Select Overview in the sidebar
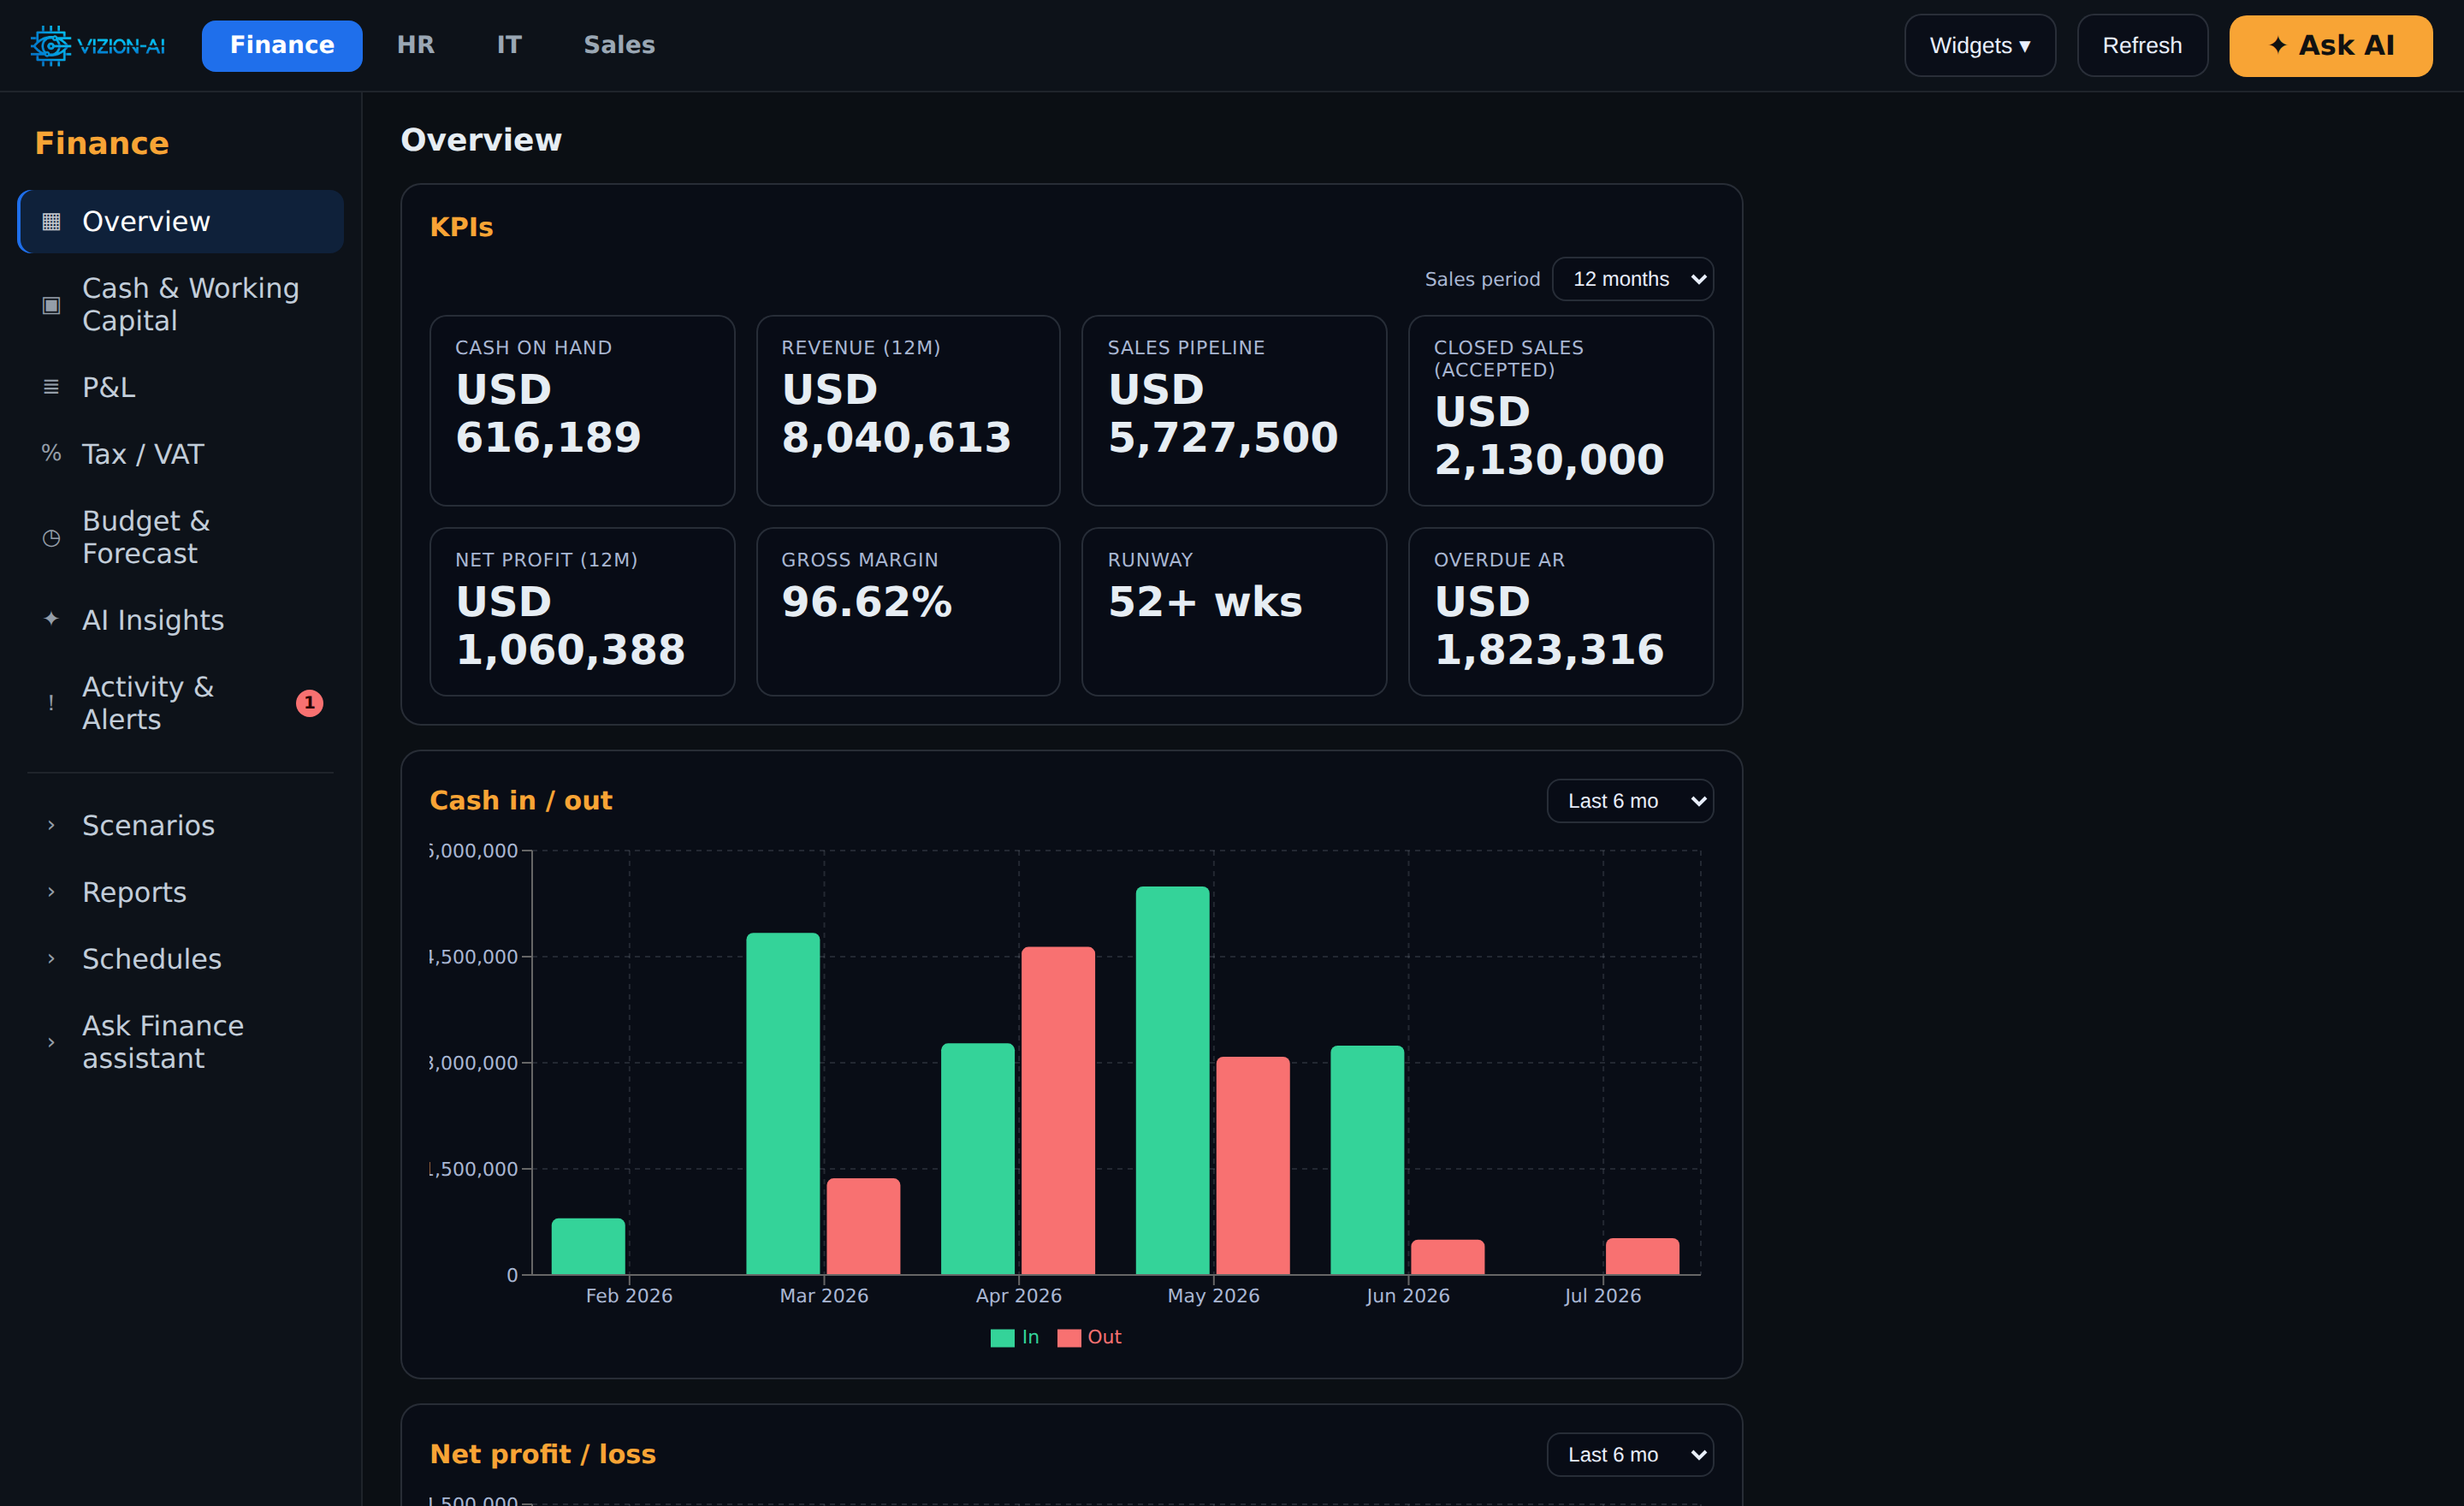Image resolution: width=2464 pixels, height=1506 pixels. coord(181,221)
